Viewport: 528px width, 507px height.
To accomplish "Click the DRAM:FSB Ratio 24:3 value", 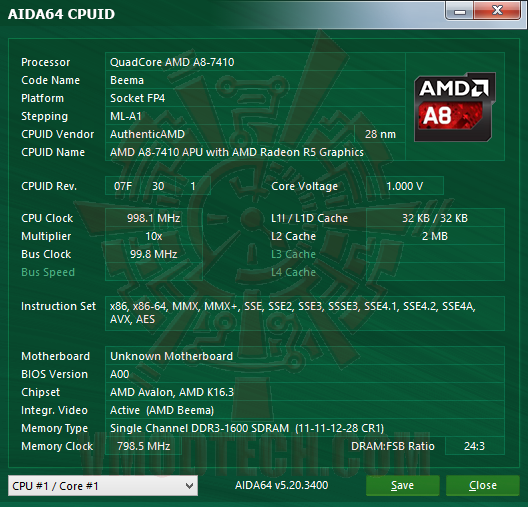I will click(474, 446).
